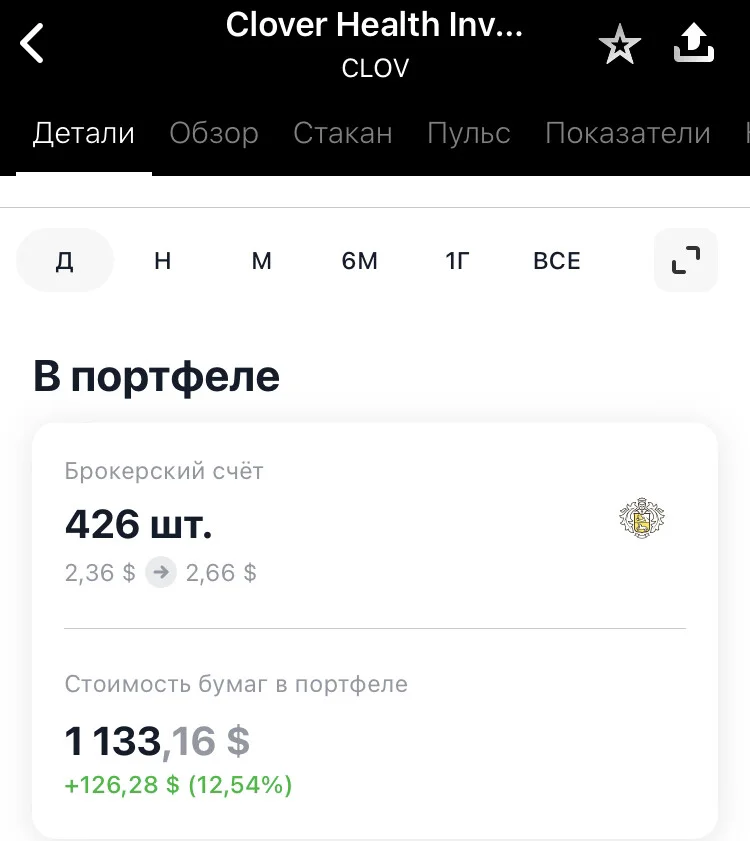Open the Показатели tab
This screenshot has height=841, width=750.
(x=628, y=133)
